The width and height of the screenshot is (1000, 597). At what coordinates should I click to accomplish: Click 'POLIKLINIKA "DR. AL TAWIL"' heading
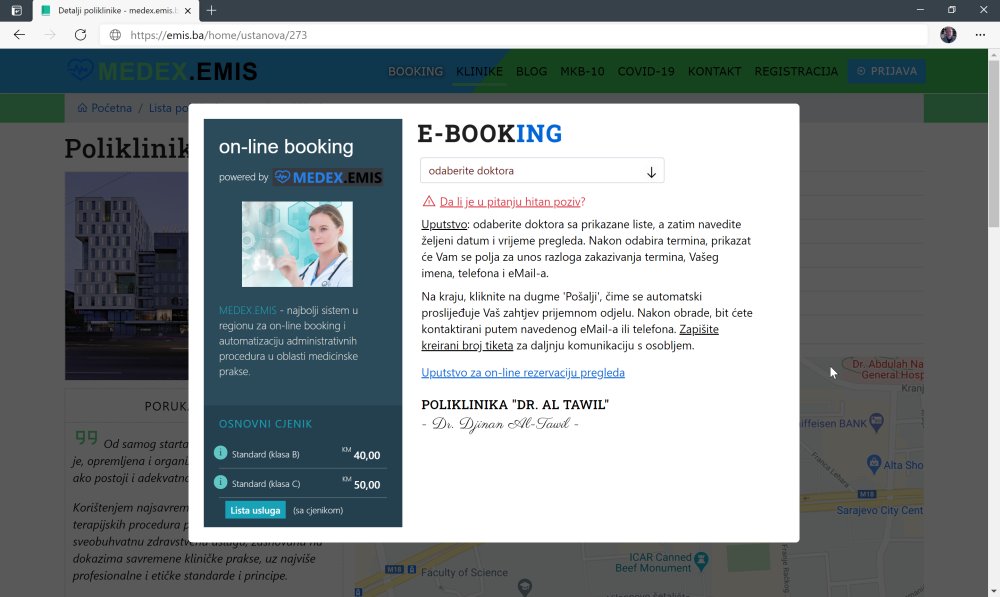(515, 404)
